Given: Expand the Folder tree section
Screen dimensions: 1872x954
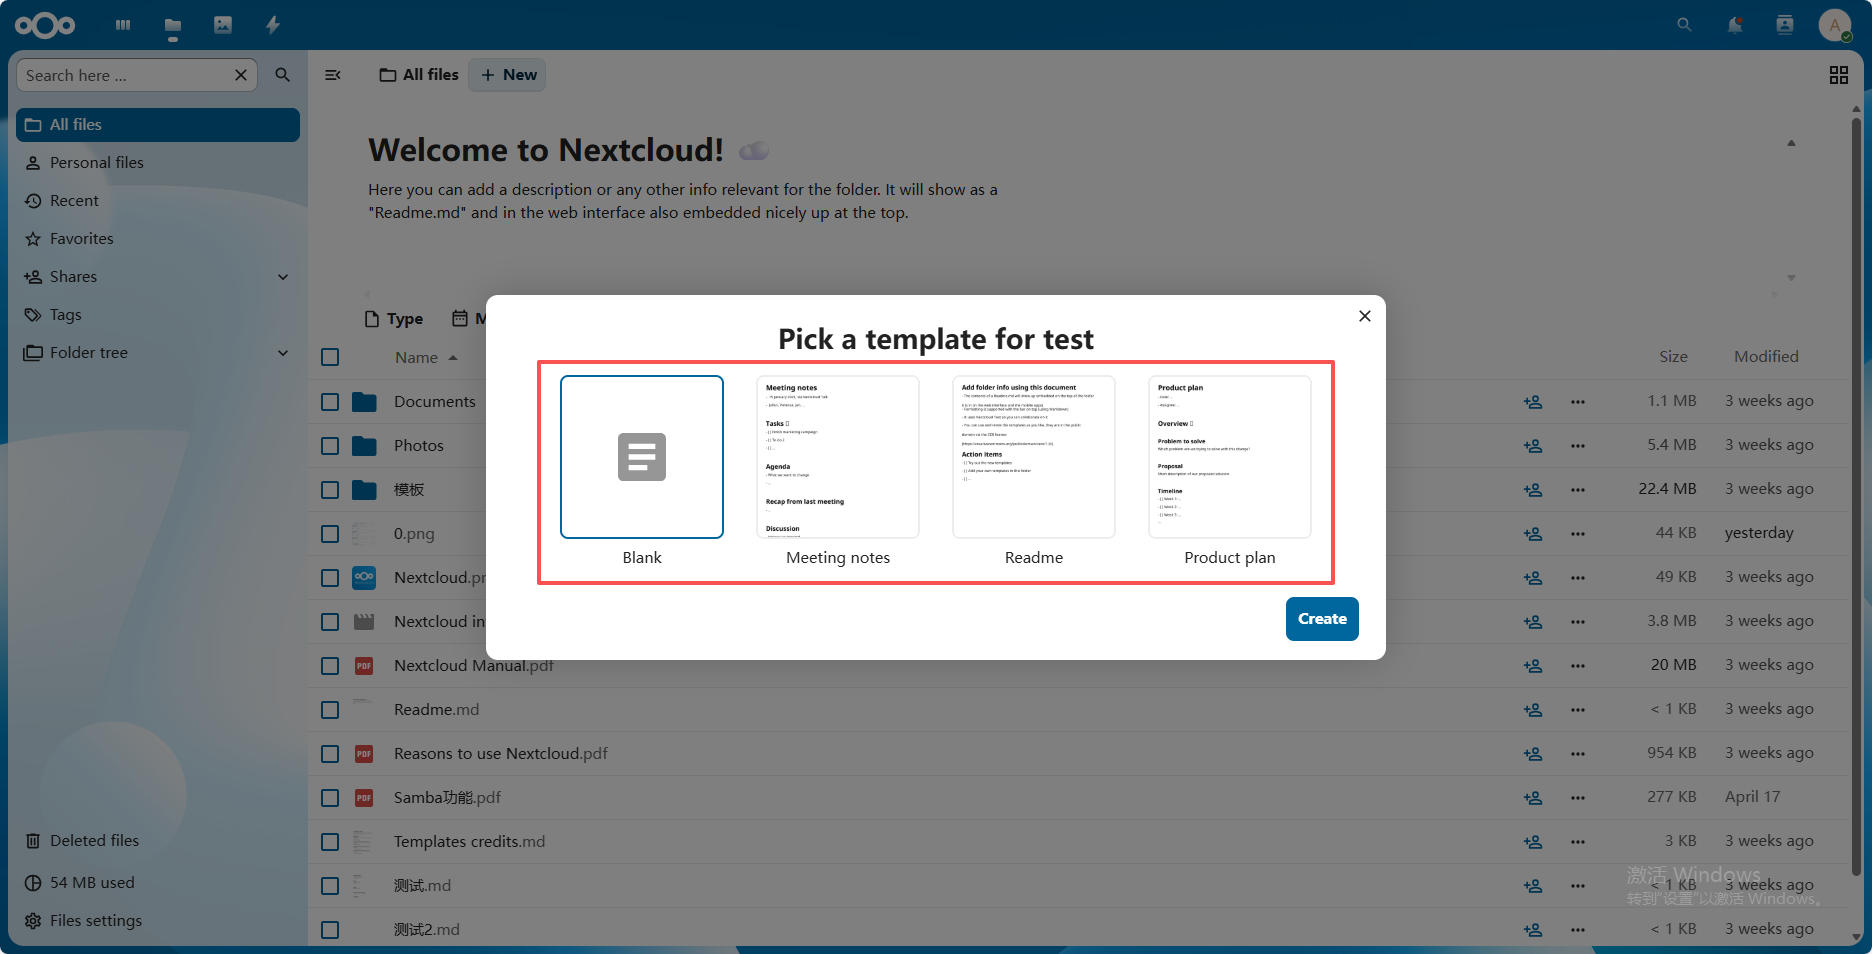Looking at the screenshot, I should 283,353.
